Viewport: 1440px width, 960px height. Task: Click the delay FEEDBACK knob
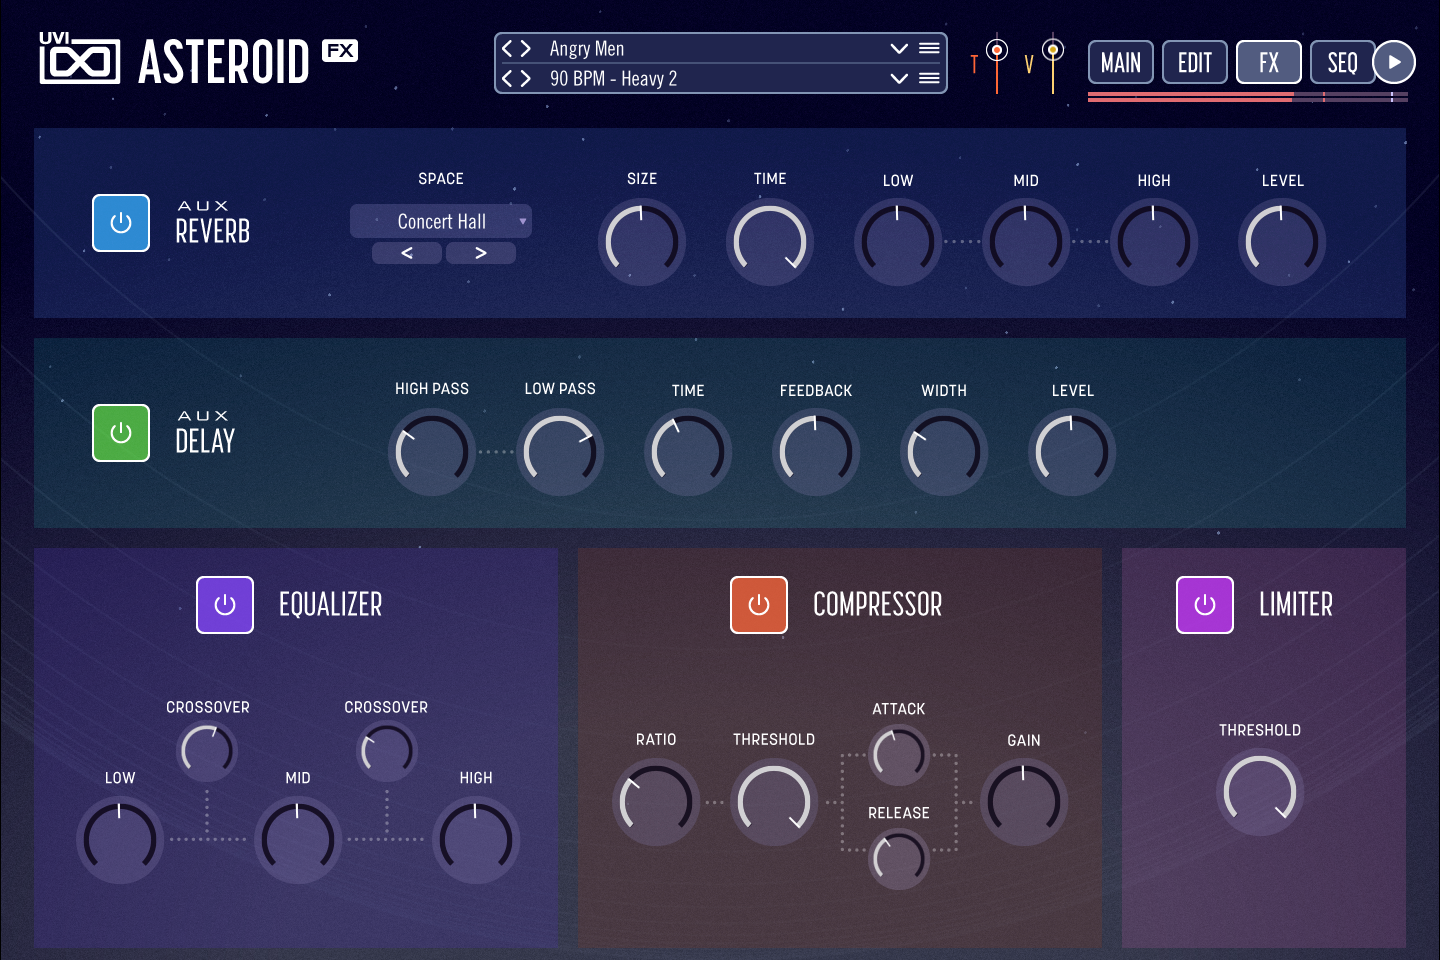816,452
